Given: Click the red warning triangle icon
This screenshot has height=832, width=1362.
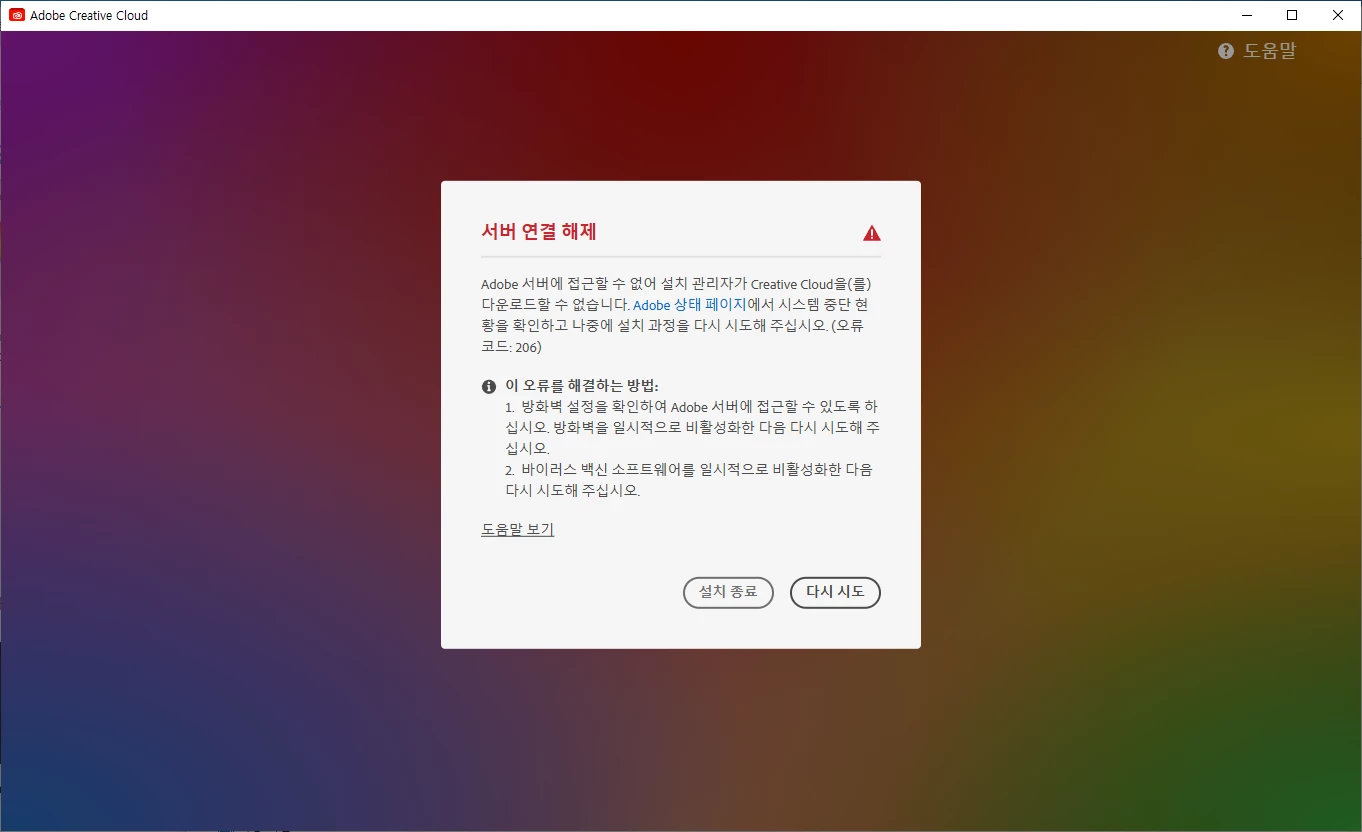Looking at the screenshot, I should (872, 233).
